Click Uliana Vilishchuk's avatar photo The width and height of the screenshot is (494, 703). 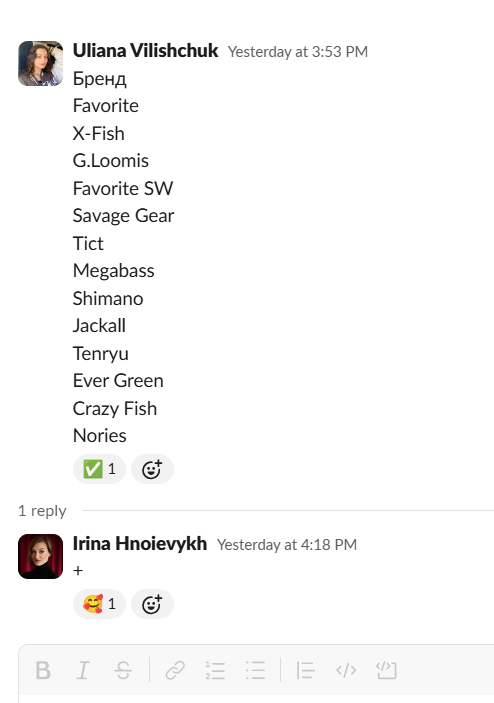[x=40, y=63]
